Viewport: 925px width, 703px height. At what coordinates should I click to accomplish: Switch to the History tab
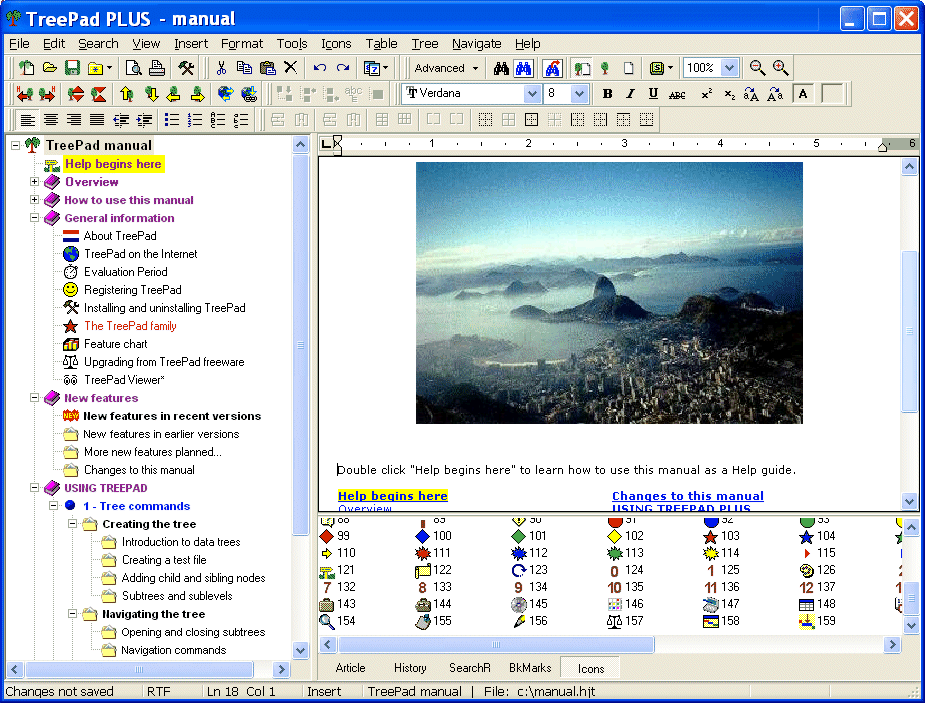(x=410, y=668)
